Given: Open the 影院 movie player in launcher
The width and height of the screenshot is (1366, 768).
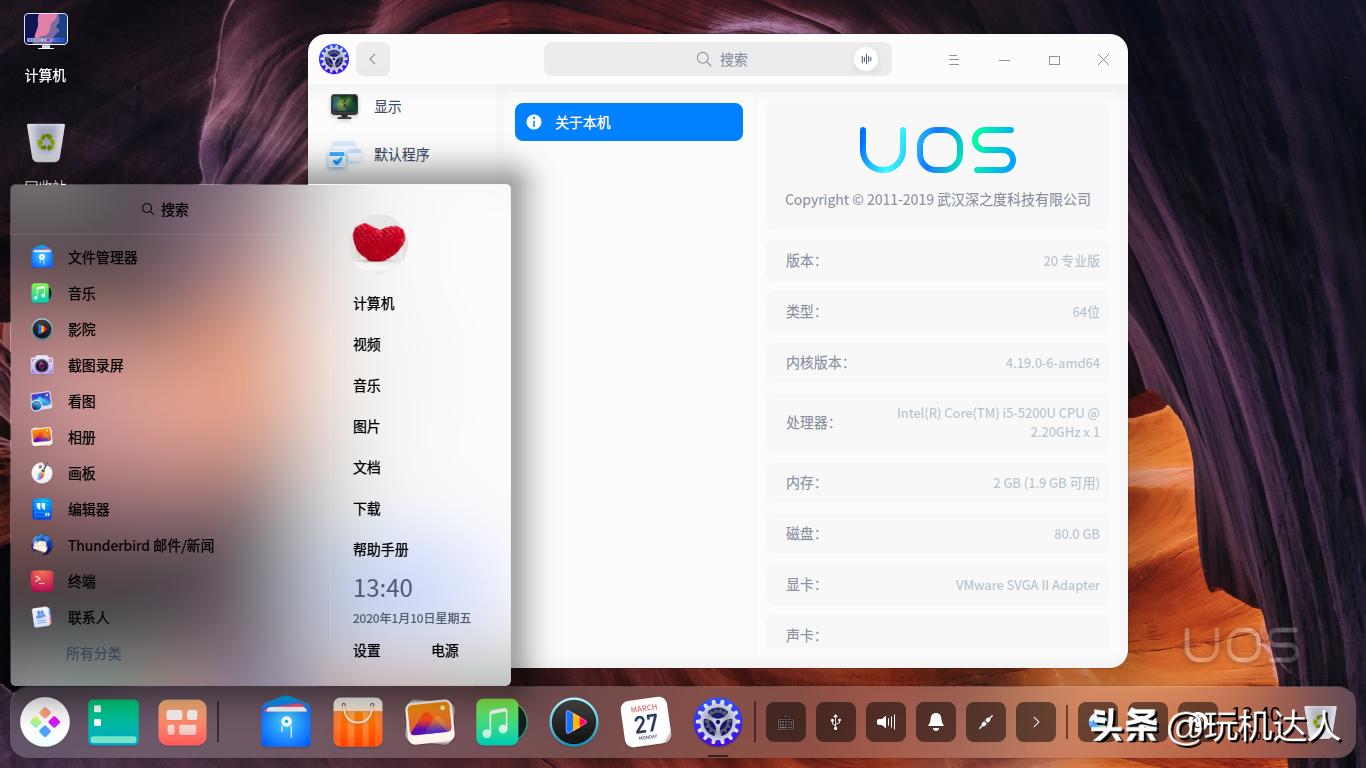Looking at the screenshot, I should pos(81,329).
